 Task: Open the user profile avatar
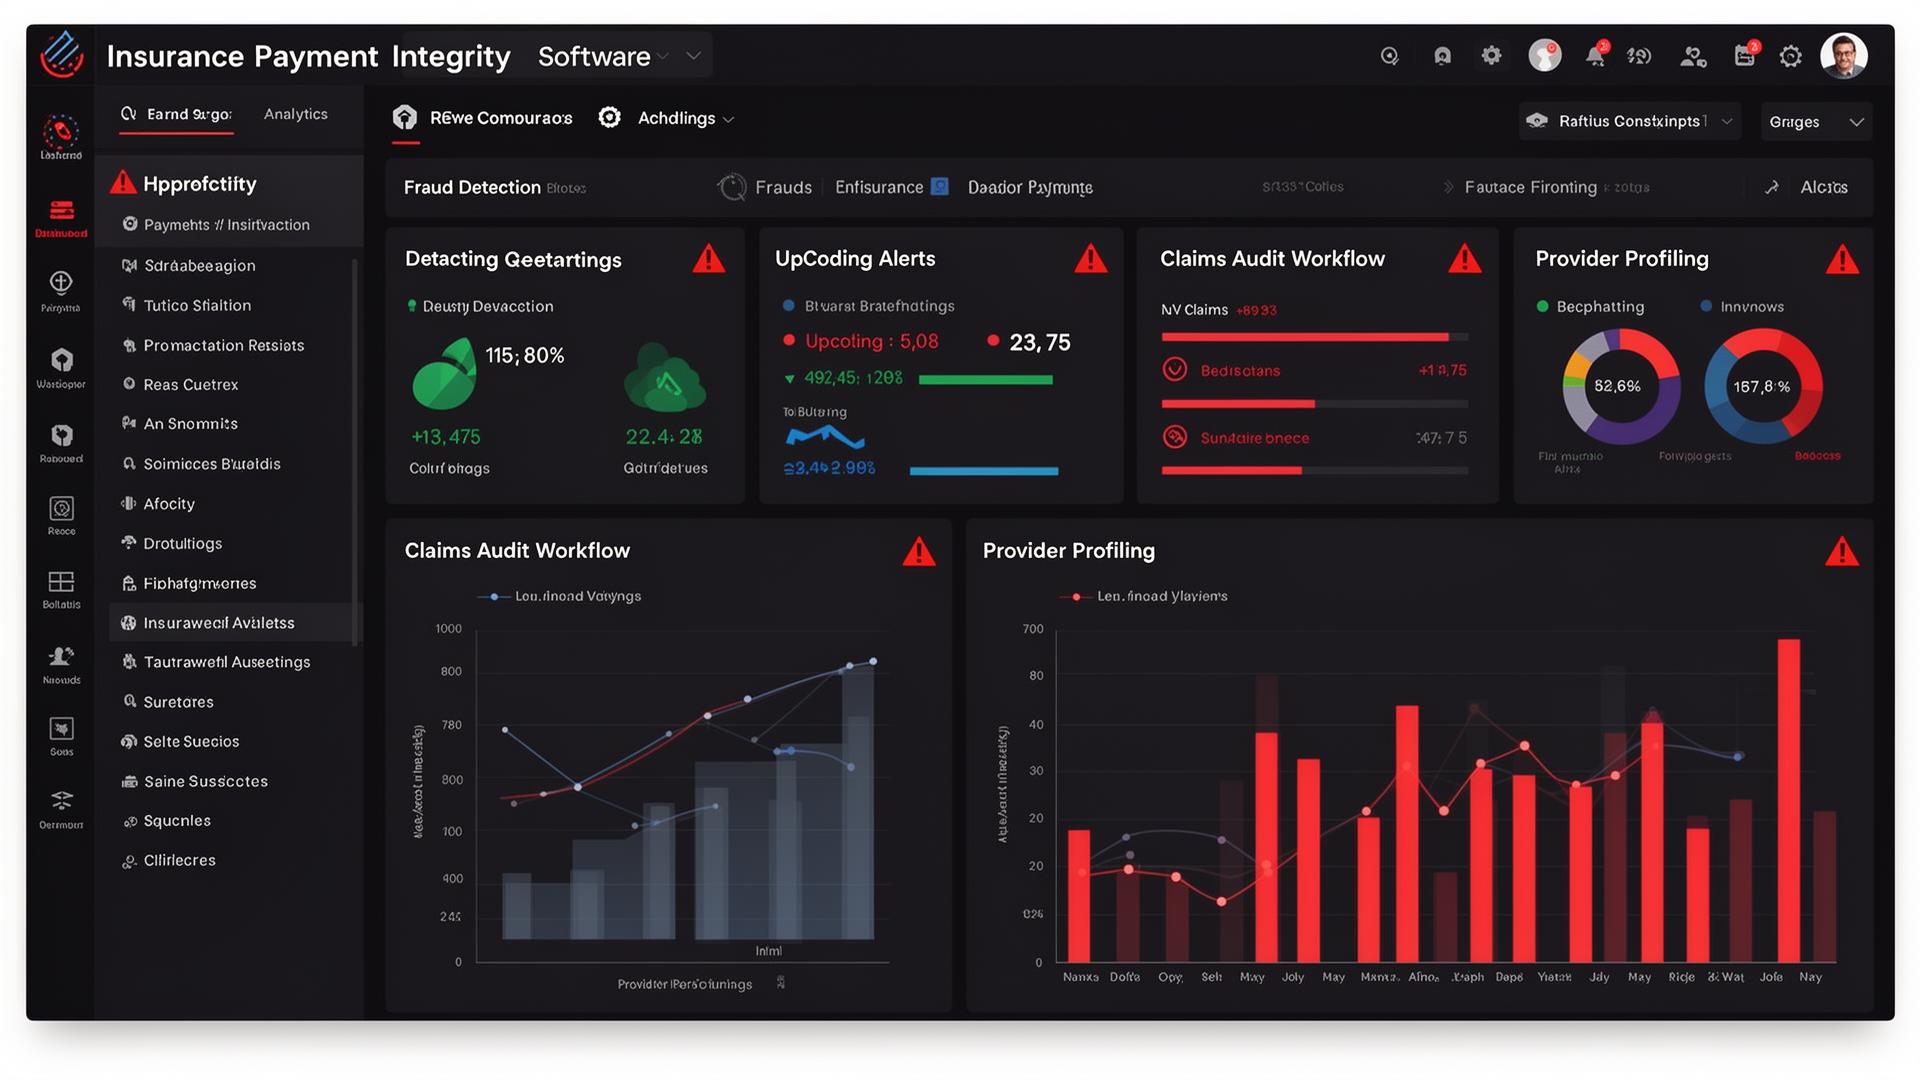(x=1844, y=55)
